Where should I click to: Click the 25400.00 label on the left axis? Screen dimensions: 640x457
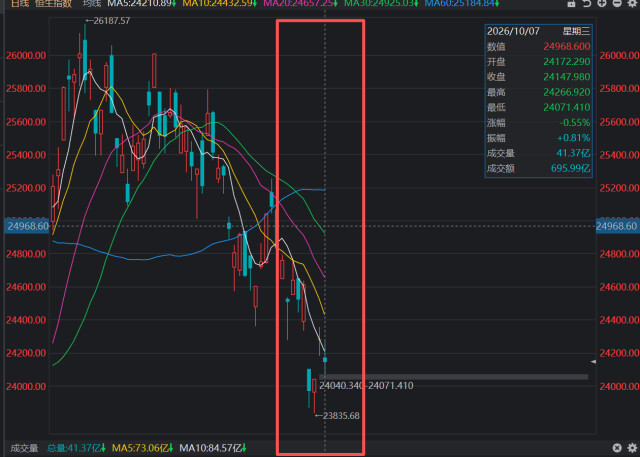coord(26,155)
